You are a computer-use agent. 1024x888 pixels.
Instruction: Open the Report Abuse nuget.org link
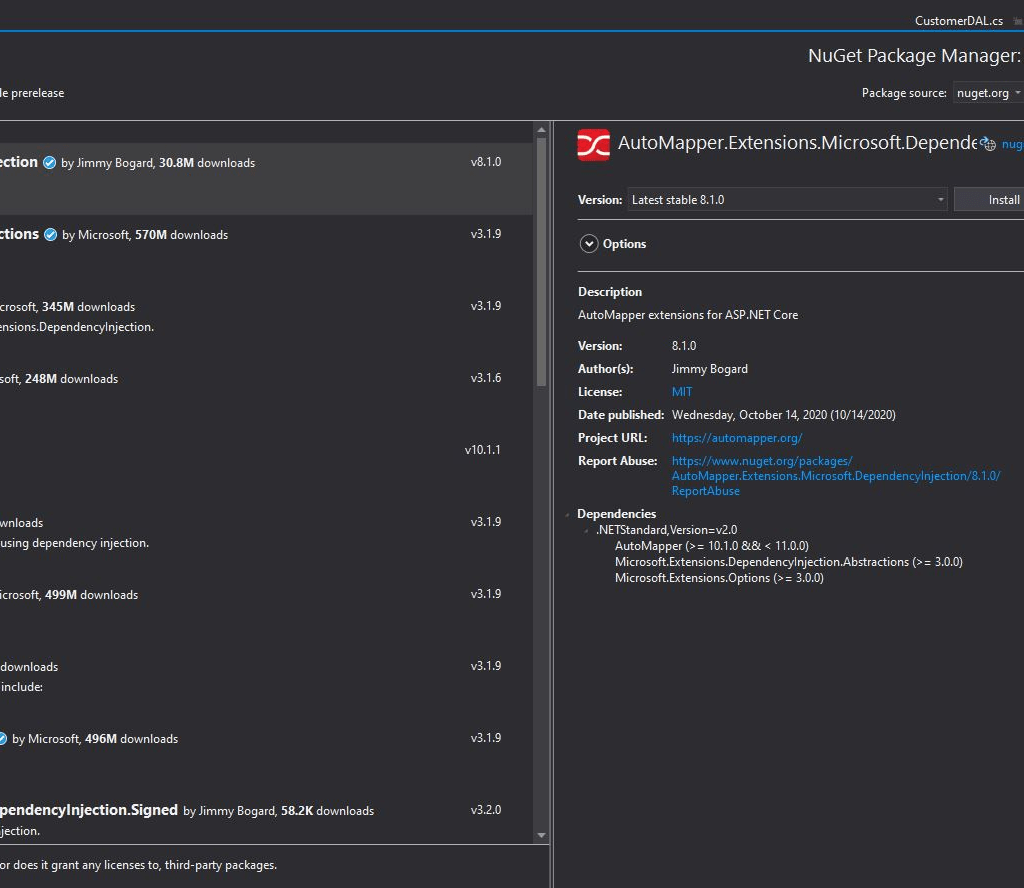coord(835,476)
